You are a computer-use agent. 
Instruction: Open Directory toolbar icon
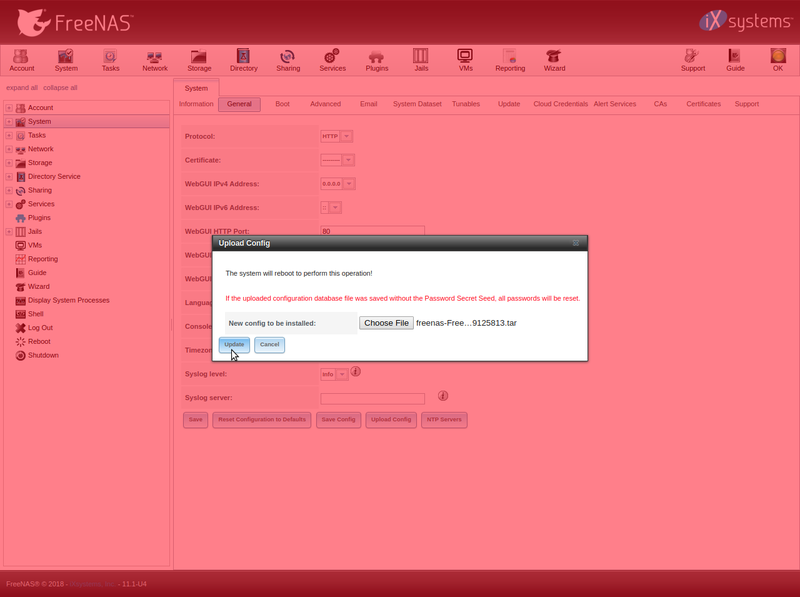[x=243, y=60]
